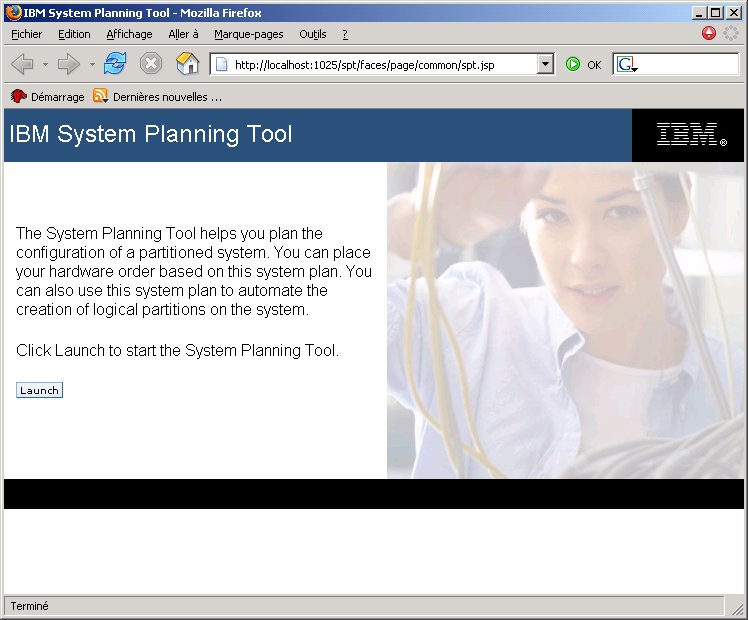Open the Outils menu
Viewport: 748px width, 620px height.
313,34
